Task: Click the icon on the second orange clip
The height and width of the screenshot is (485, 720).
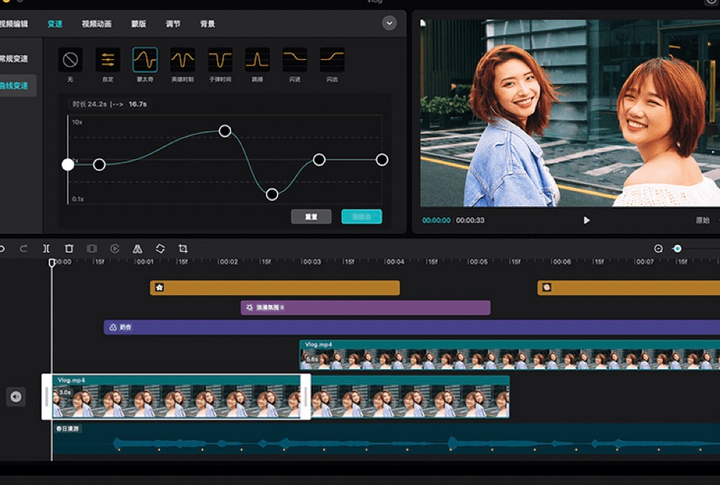Action: [x=547, y=288]
